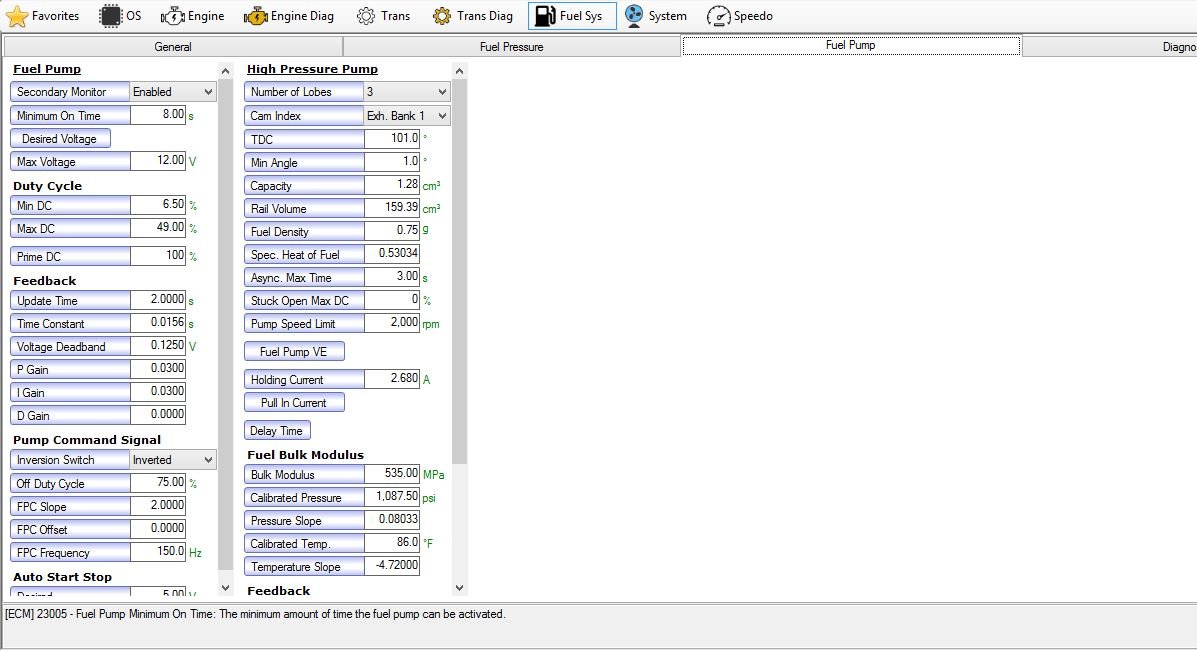Click the Min DC value field

pyautogui.click(x=158, y=205)
